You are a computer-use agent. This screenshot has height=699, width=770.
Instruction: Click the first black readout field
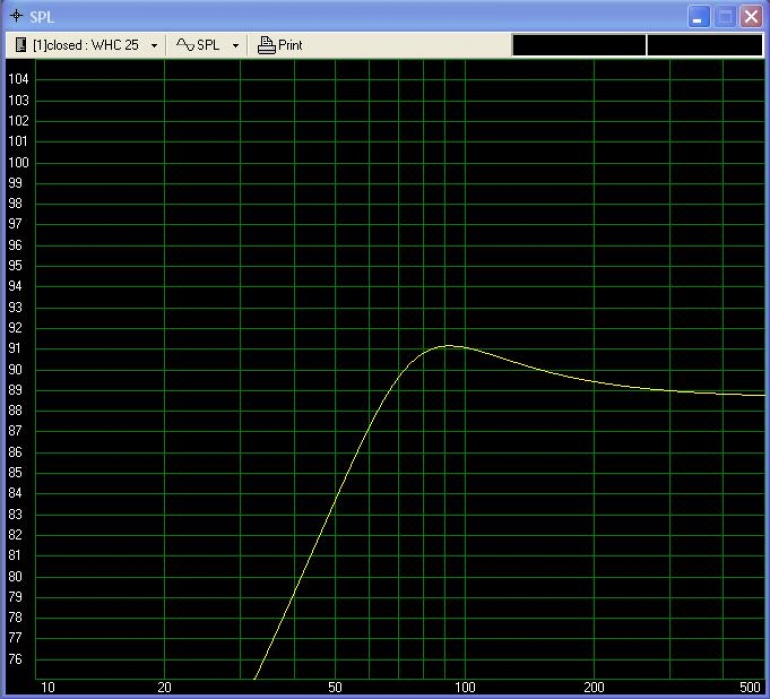tap(579, 45)
